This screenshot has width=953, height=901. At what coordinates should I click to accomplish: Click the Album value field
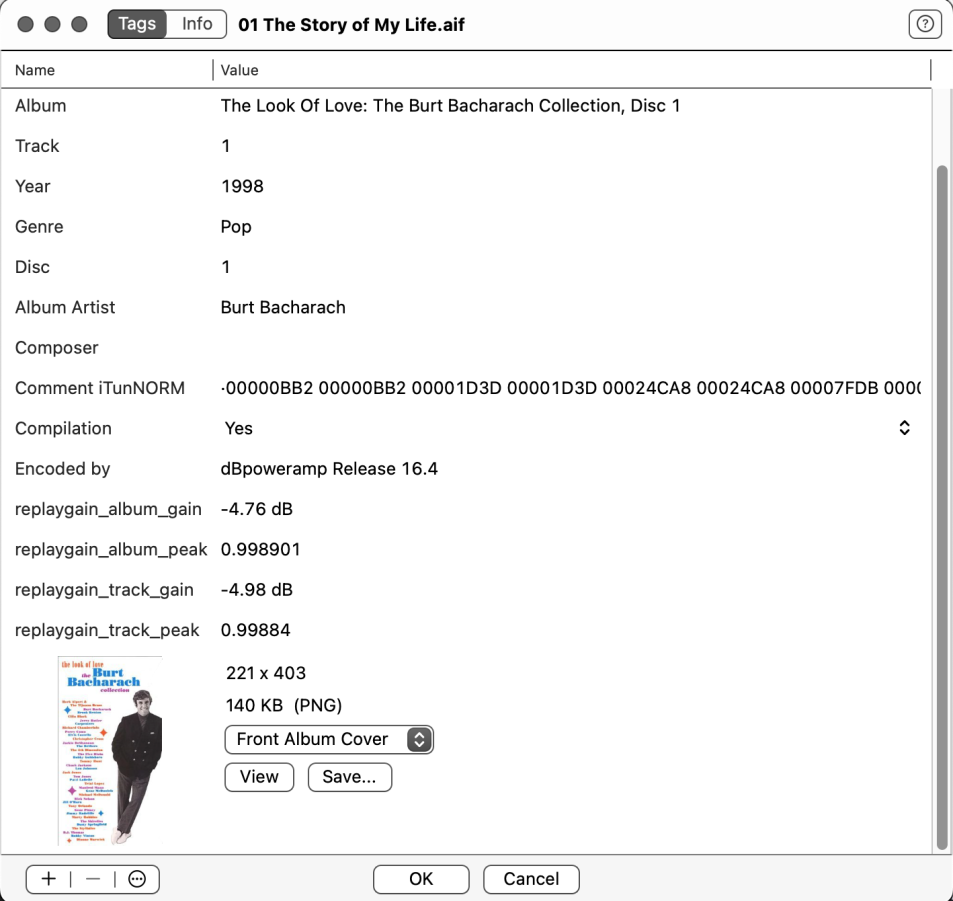pyautogui.click(x=450, y=105)
